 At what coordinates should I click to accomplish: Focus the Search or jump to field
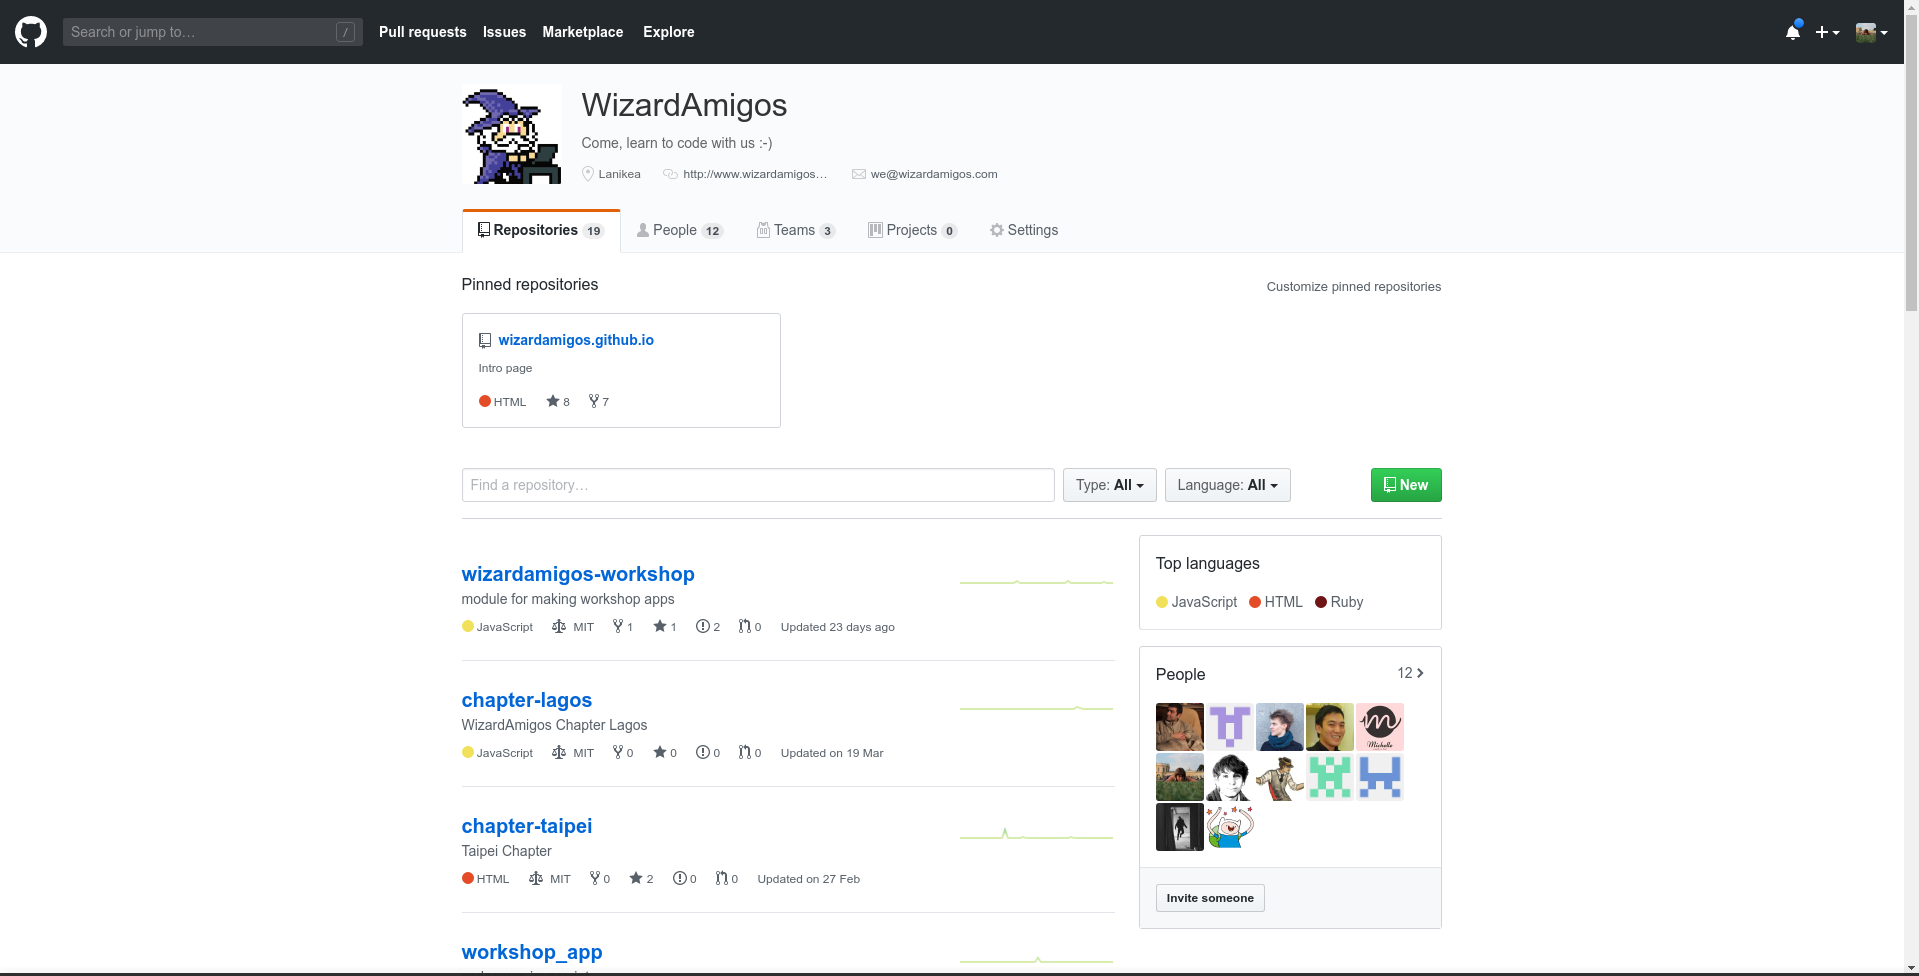click(213, 32)
